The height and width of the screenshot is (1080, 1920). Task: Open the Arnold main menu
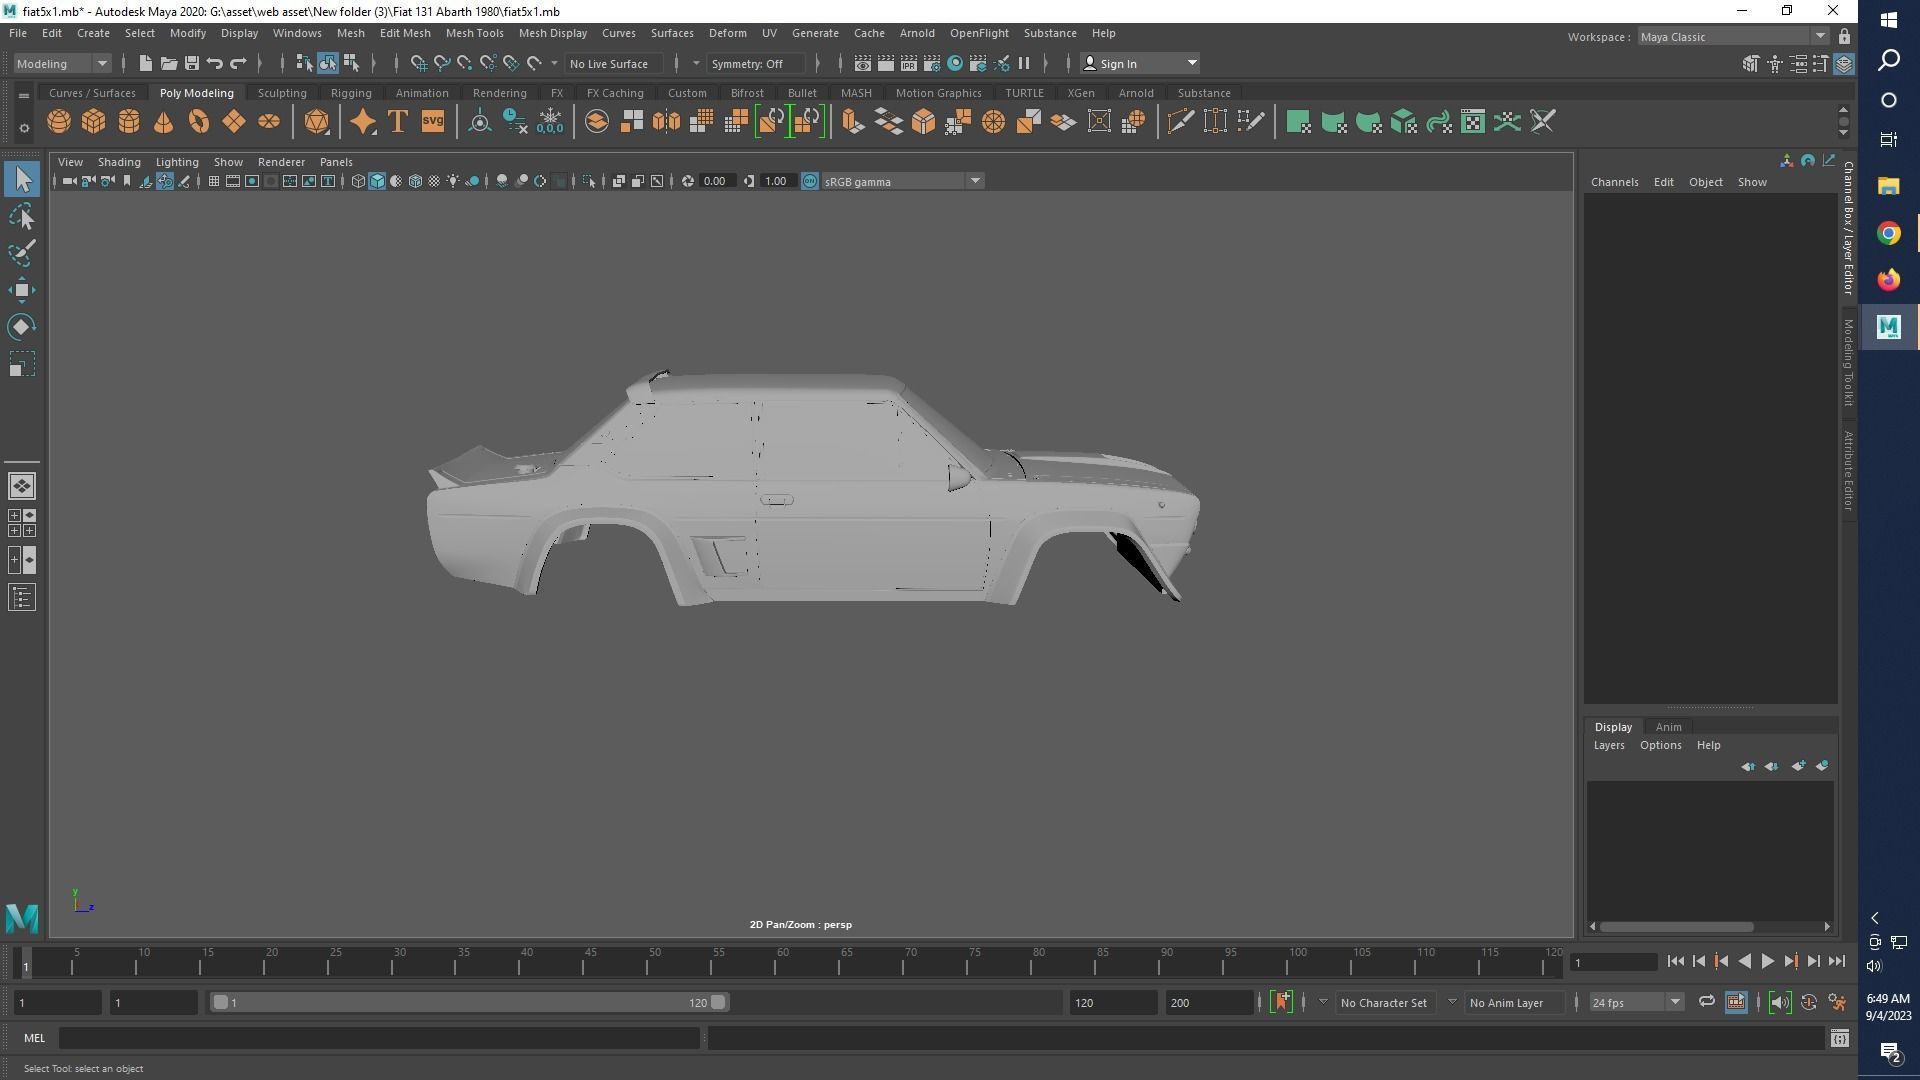point(917,33)
